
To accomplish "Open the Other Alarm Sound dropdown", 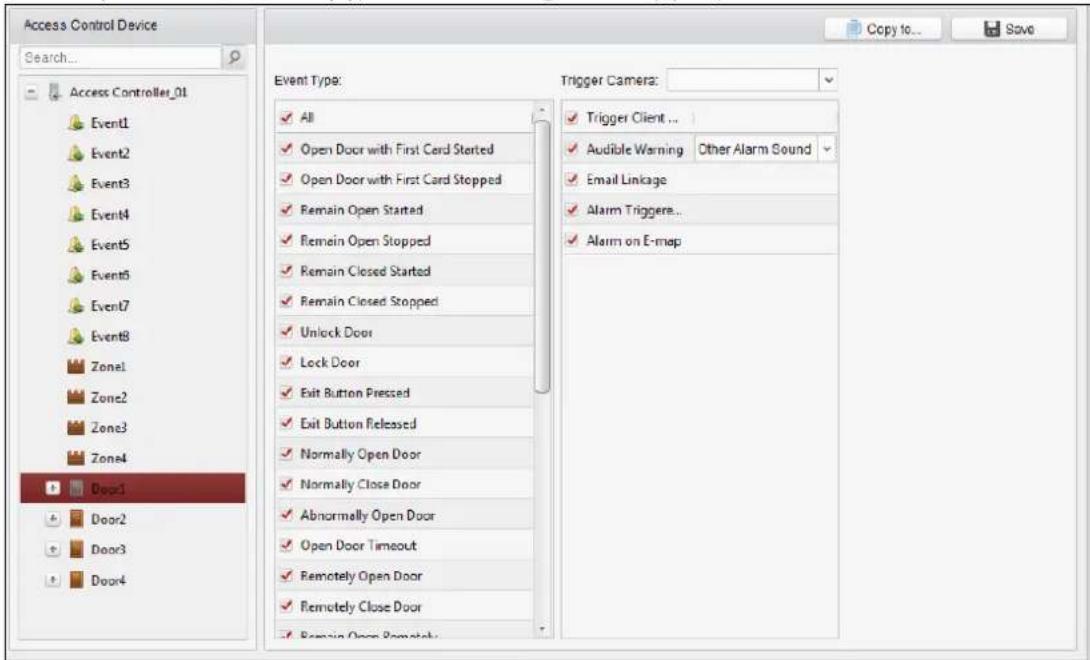I will click(827, 149).
